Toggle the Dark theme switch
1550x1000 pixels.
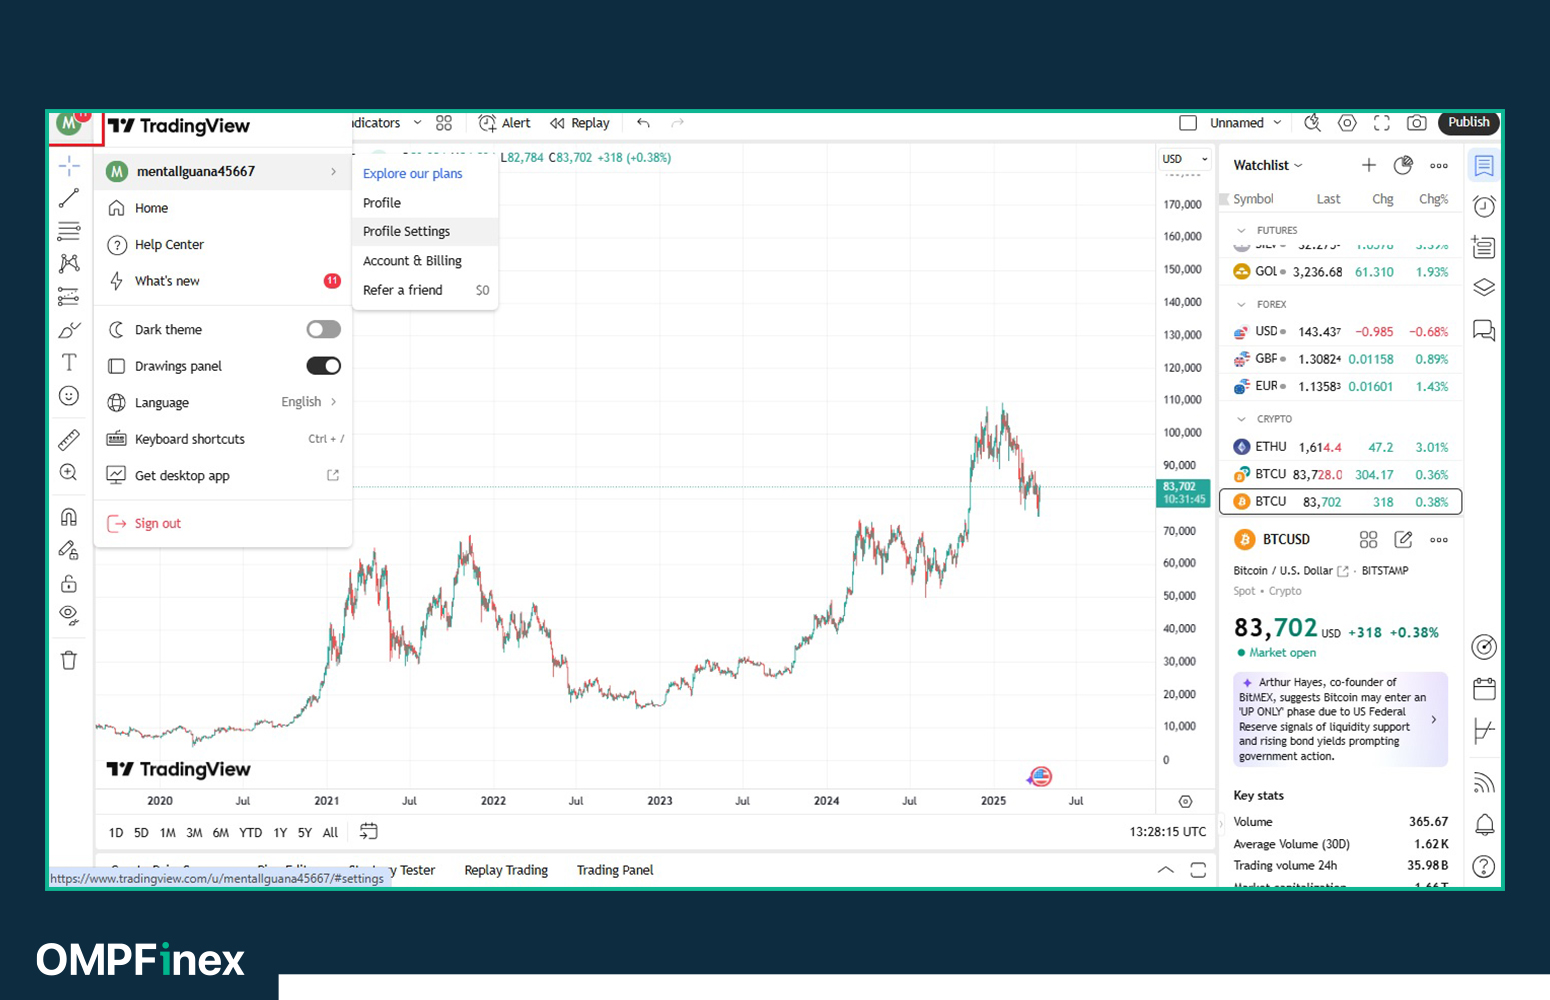coord(323,329)
